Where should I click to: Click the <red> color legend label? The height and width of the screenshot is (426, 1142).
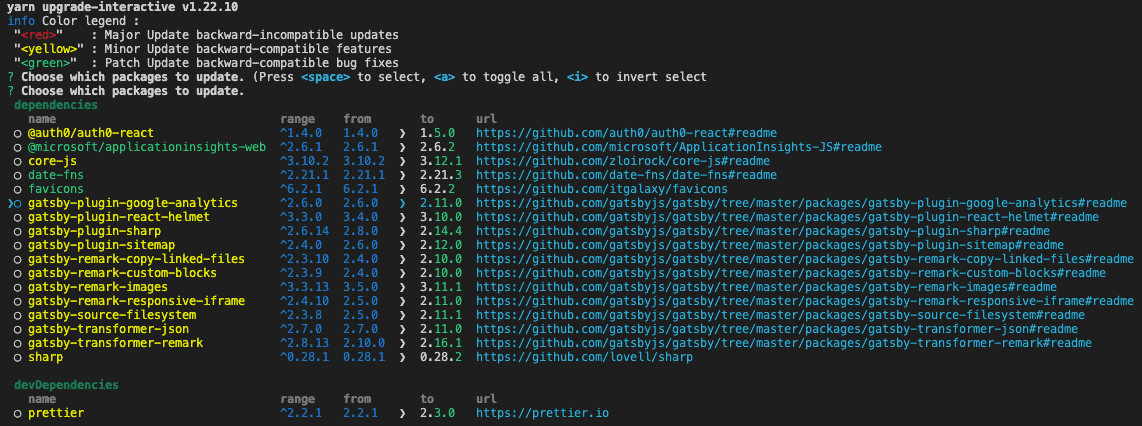(42, 35)
